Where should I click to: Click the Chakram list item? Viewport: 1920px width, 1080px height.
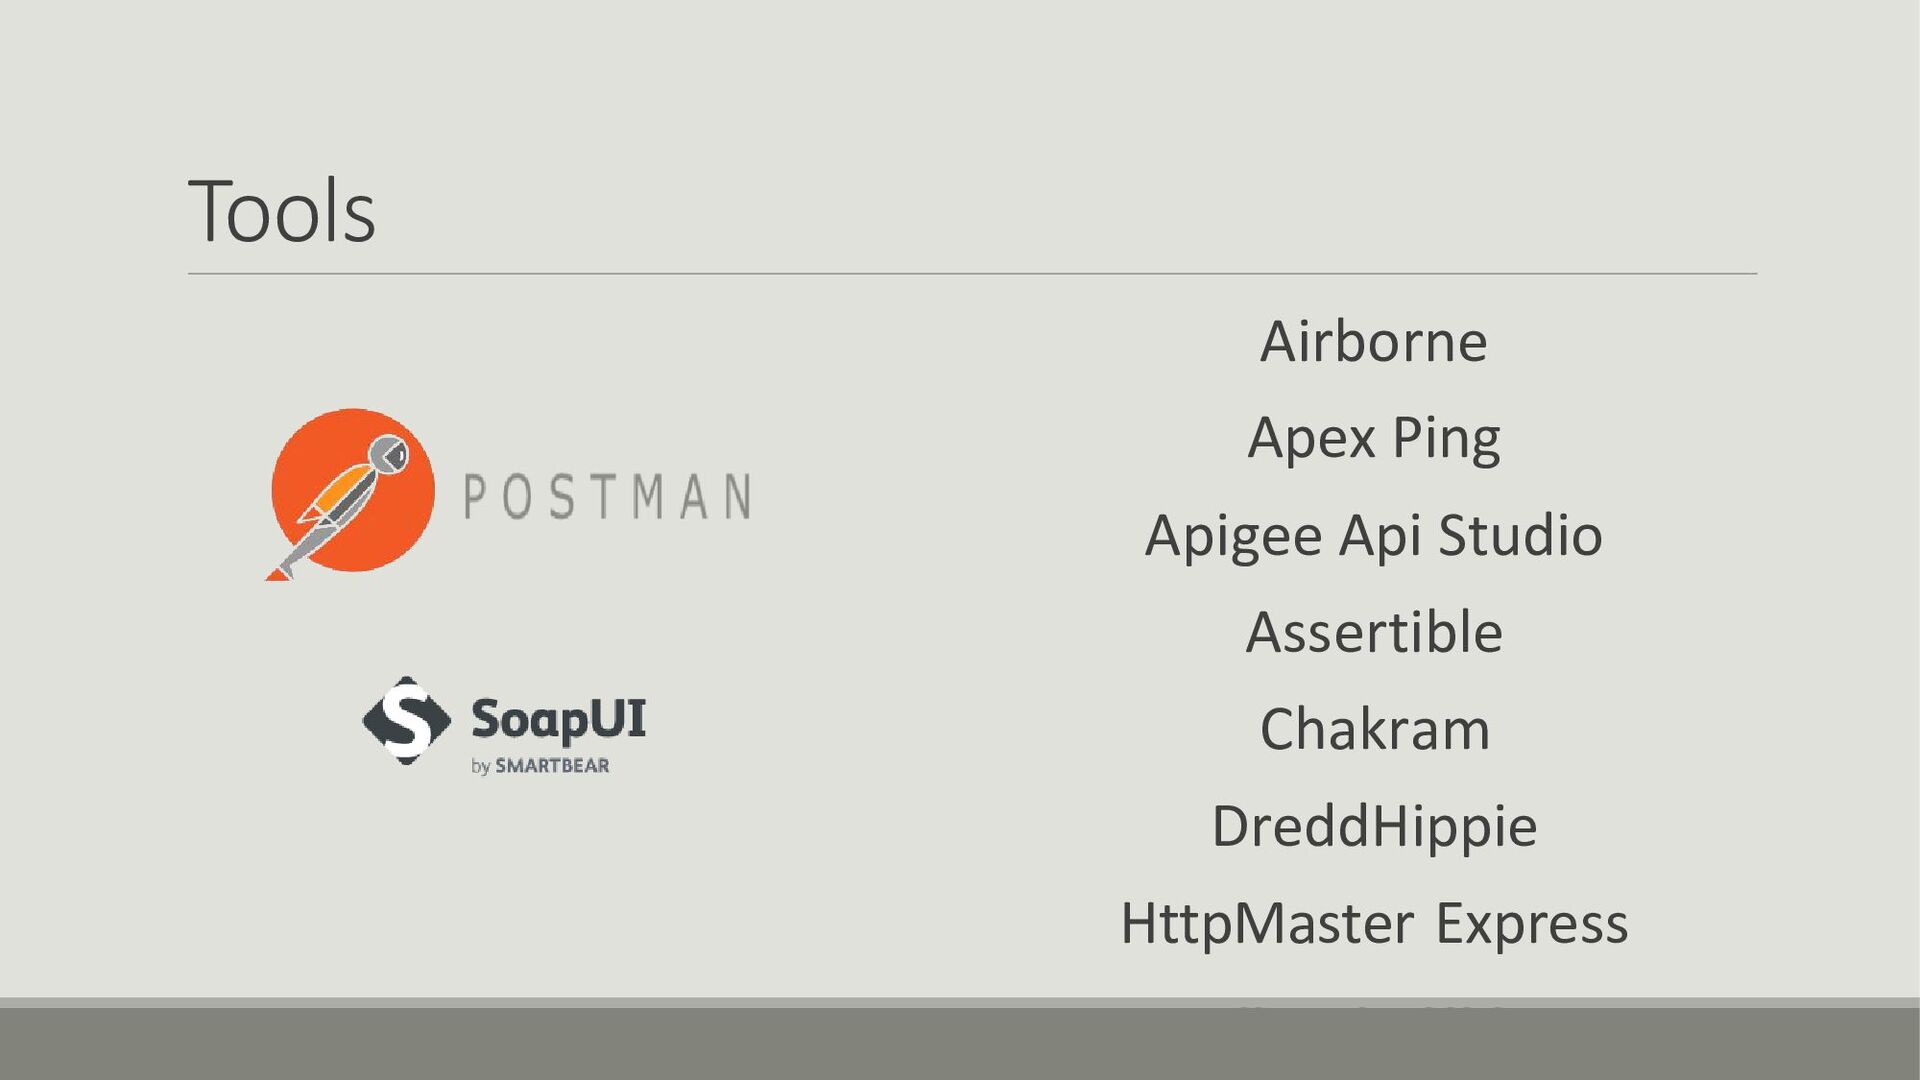click(1375, 729)
